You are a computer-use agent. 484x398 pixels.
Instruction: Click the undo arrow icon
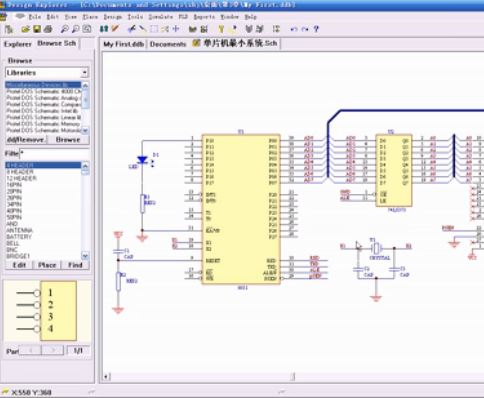(294, 29)
